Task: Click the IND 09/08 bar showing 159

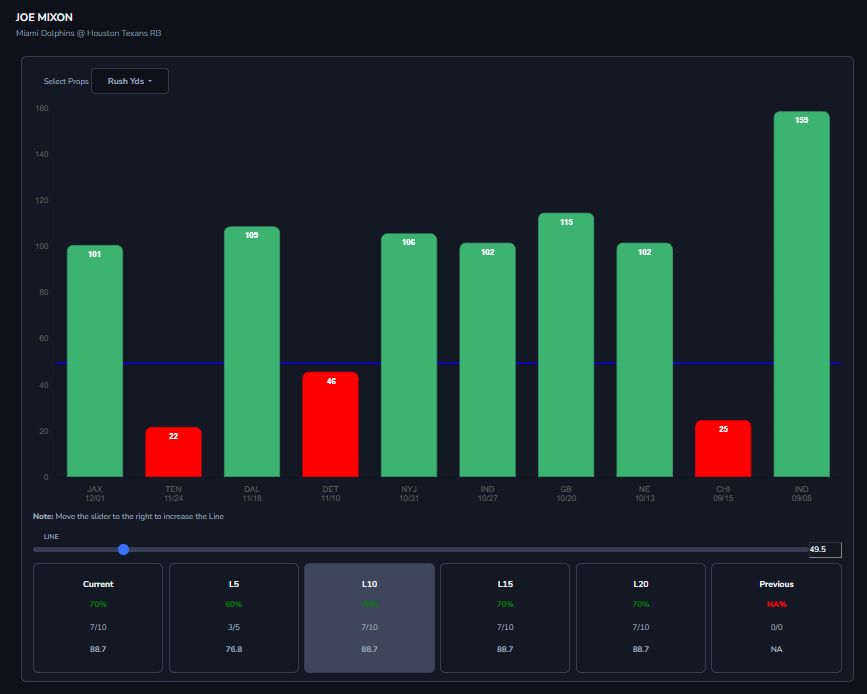Action: pos(802,294)
